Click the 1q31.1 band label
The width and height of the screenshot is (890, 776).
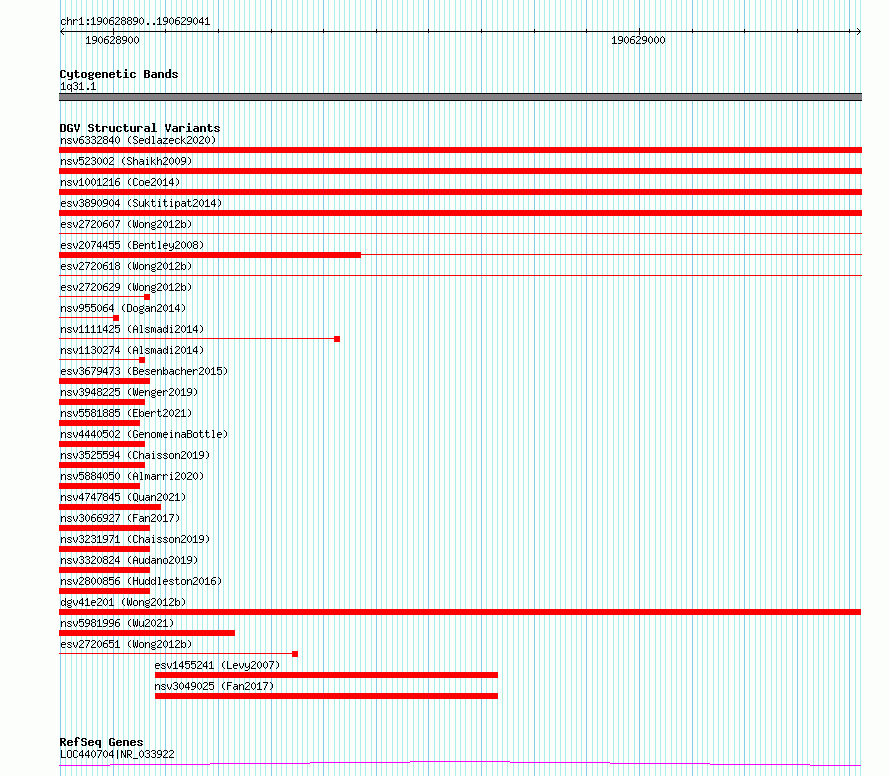[x=78, y=86]
